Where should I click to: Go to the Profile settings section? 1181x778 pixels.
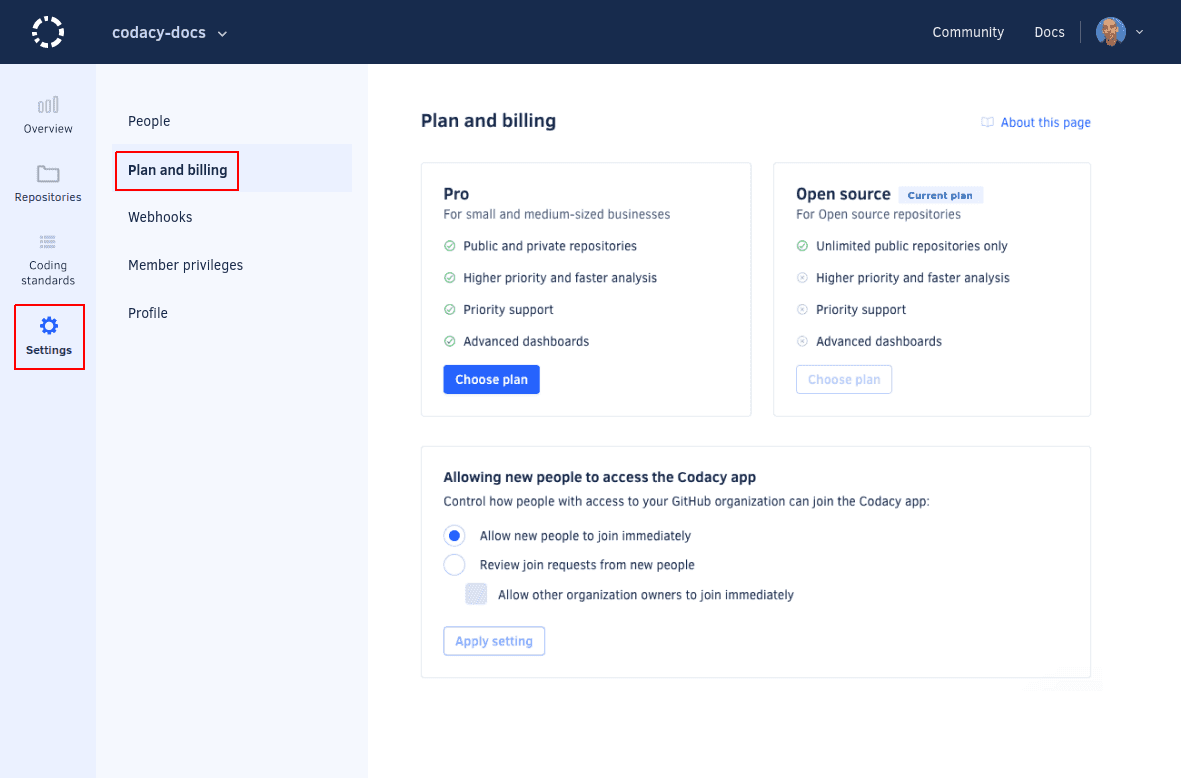click(147, 313)
